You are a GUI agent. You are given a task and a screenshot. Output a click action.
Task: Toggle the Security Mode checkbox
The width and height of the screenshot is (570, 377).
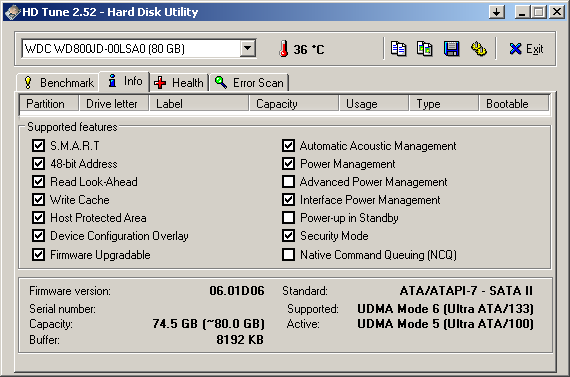288,236
